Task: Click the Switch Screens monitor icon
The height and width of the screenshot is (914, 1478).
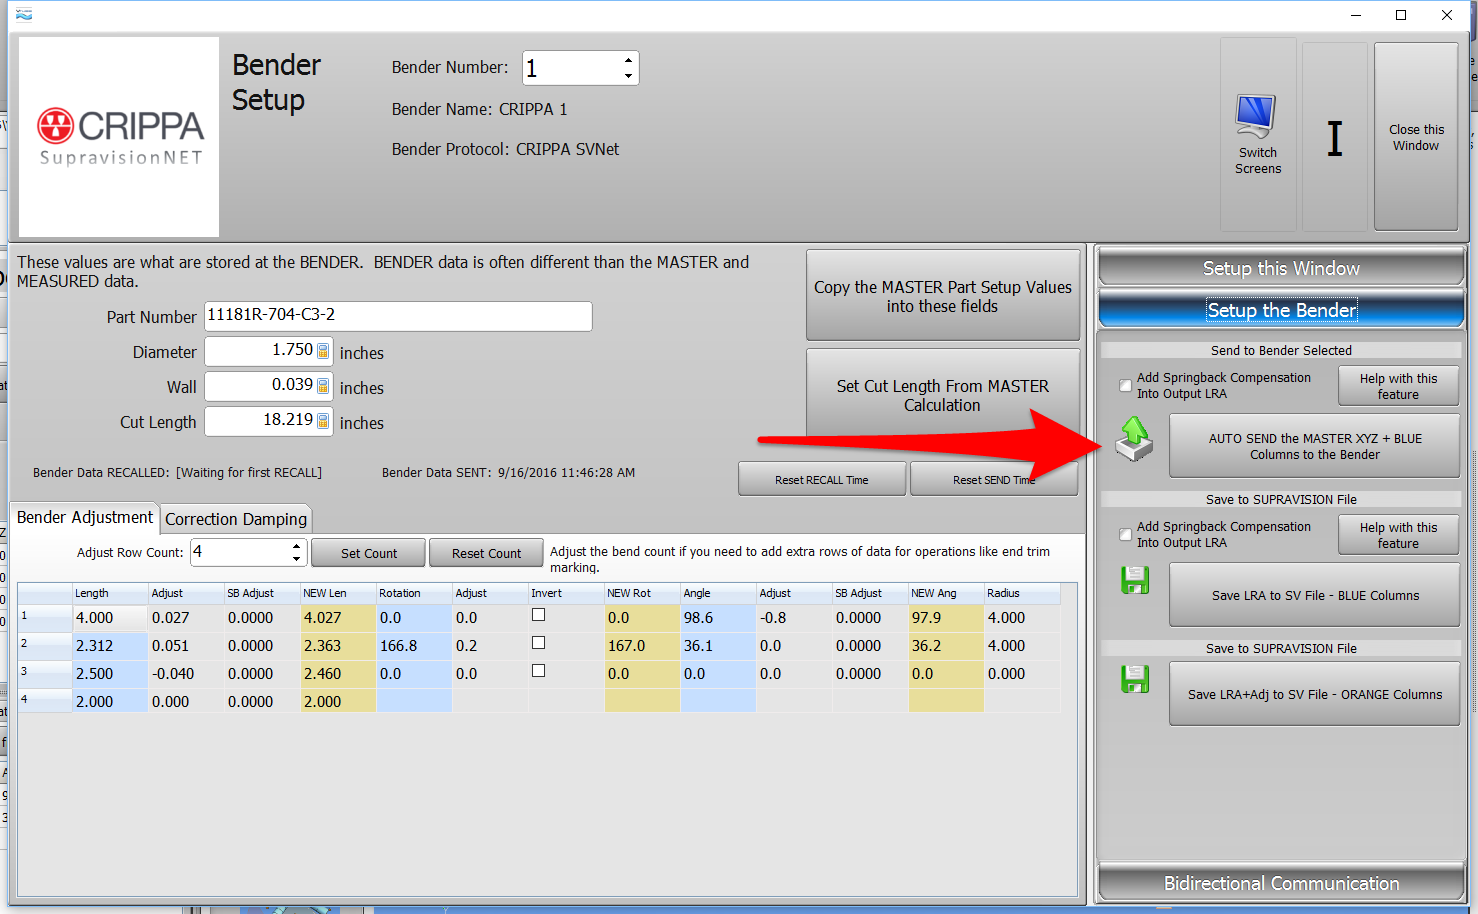Action: tap(1256, 117)
